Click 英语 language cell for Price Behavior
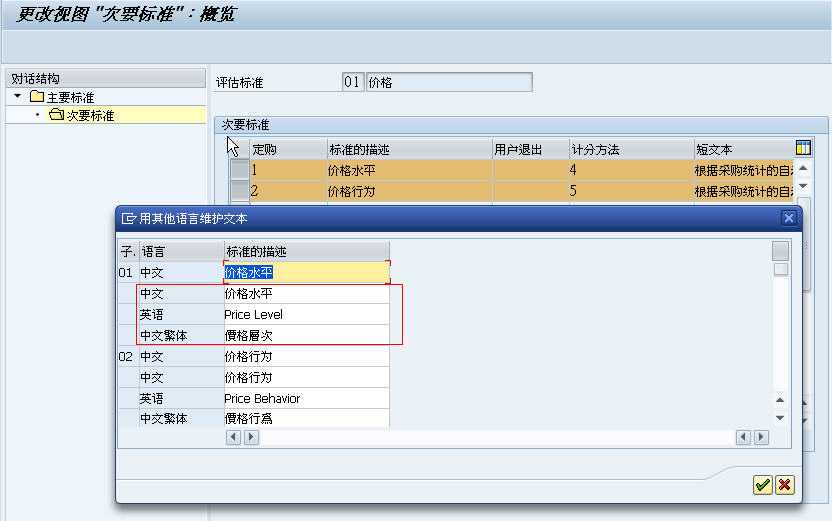 tap(181, 398)
